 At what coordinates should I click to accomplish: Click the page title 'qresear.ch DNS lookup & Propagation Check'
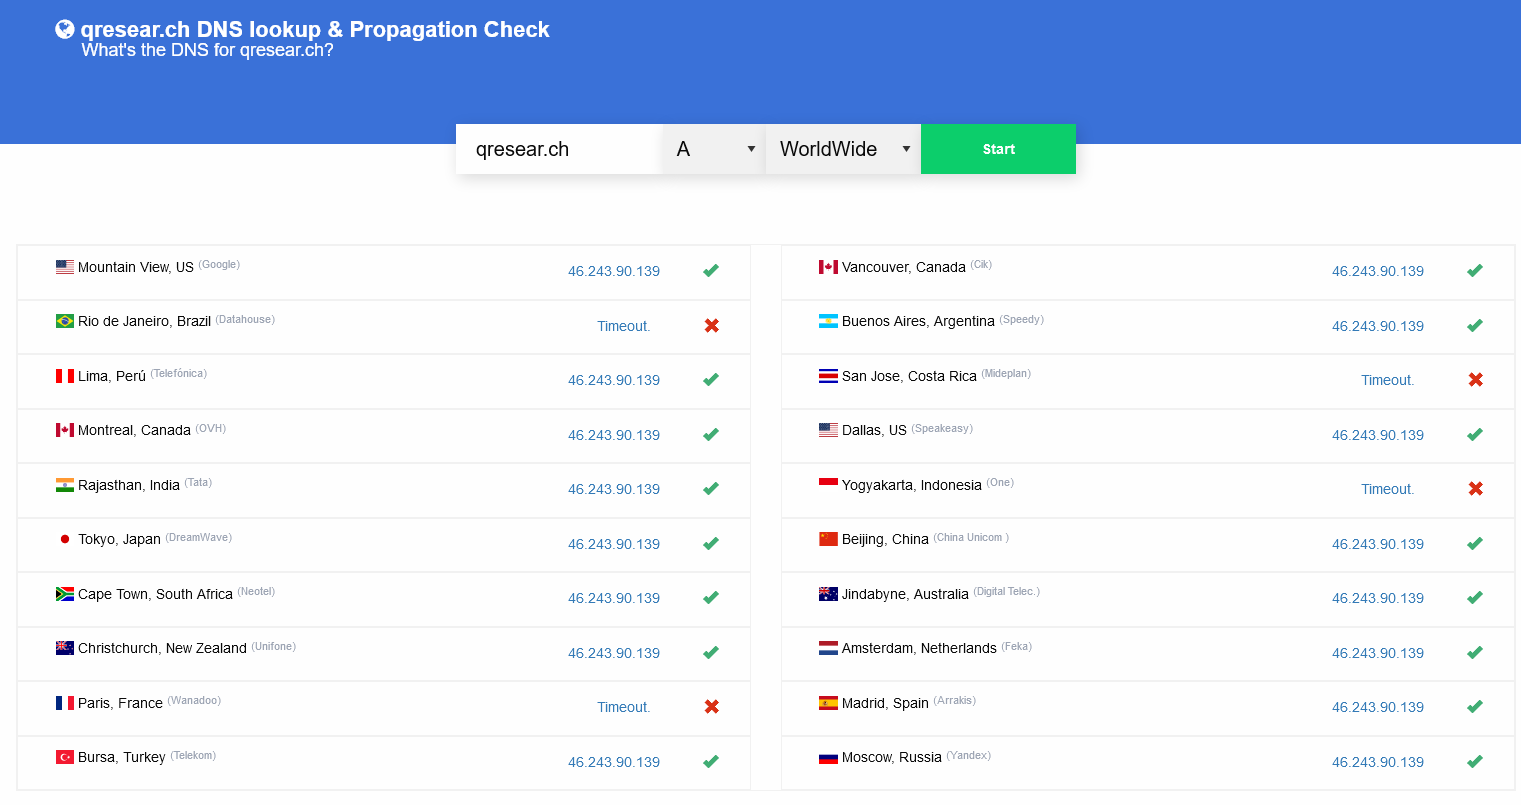click(315, 29)
